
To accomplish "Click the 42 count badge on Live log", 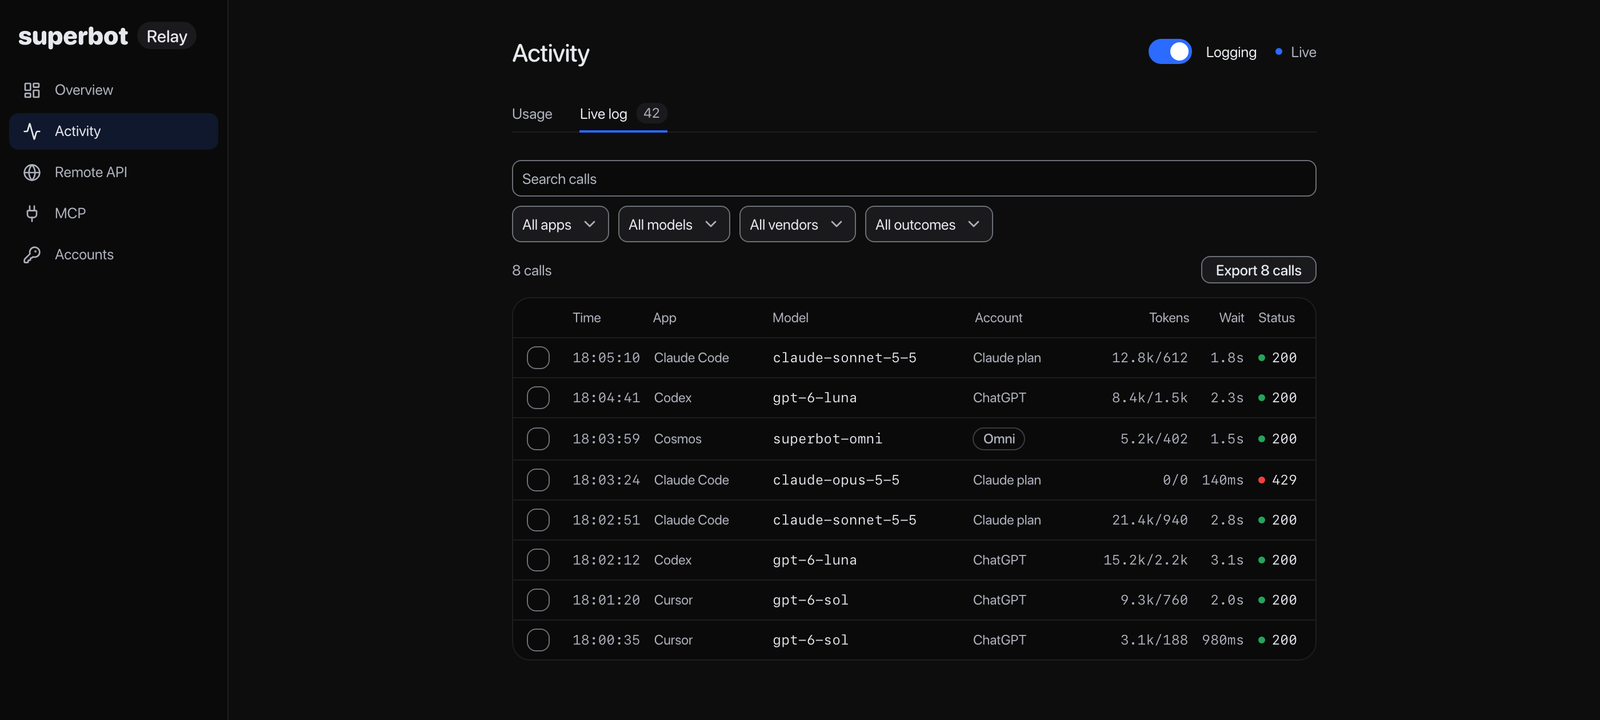I will (652, 113).
